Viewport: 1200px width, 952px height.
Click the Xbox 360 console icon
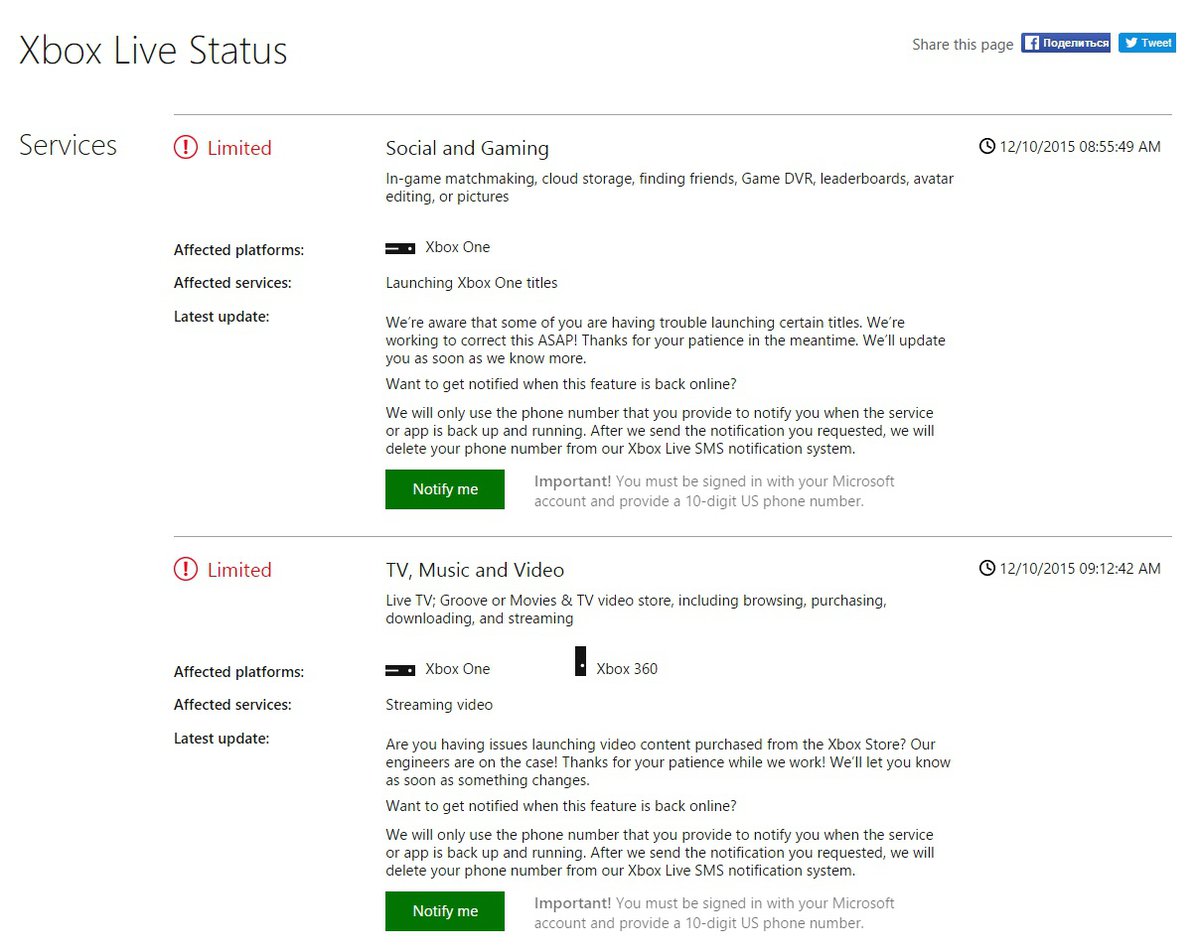(580, 662)
